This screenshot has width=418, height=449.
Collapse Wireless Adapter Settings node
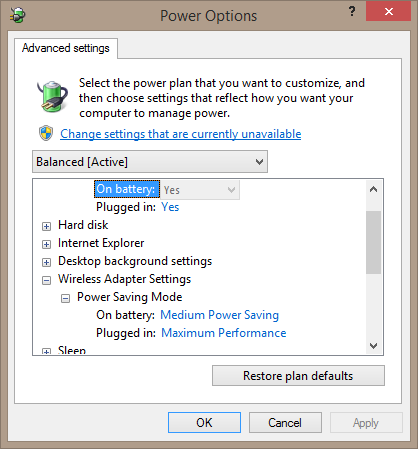point(46,280)
